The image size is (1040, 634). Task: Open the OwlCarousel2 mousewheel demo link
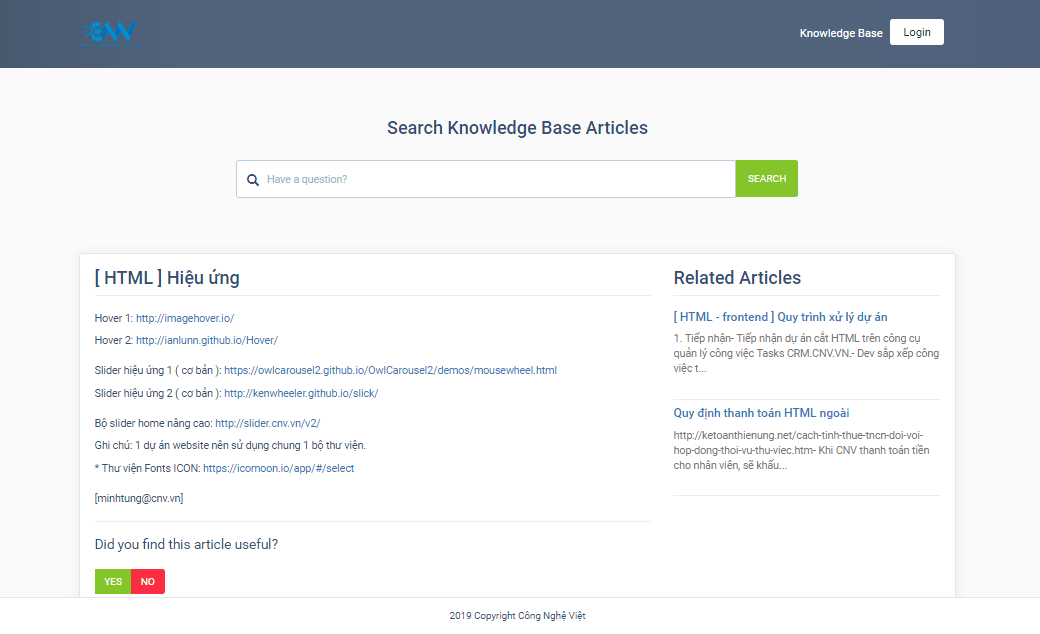tap(391, 370)
